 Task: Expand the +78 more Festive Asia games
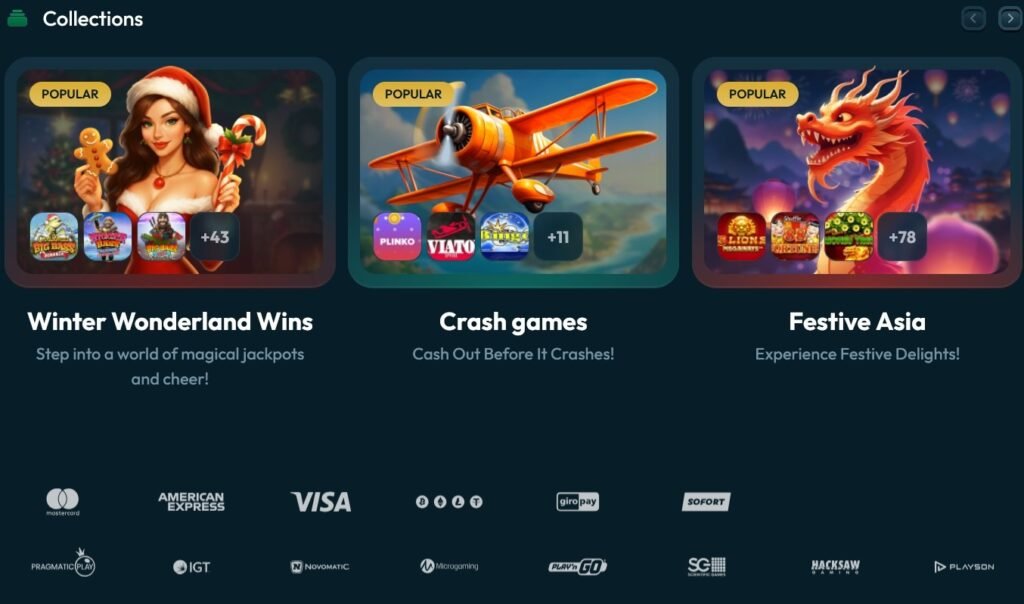[902, 237]
